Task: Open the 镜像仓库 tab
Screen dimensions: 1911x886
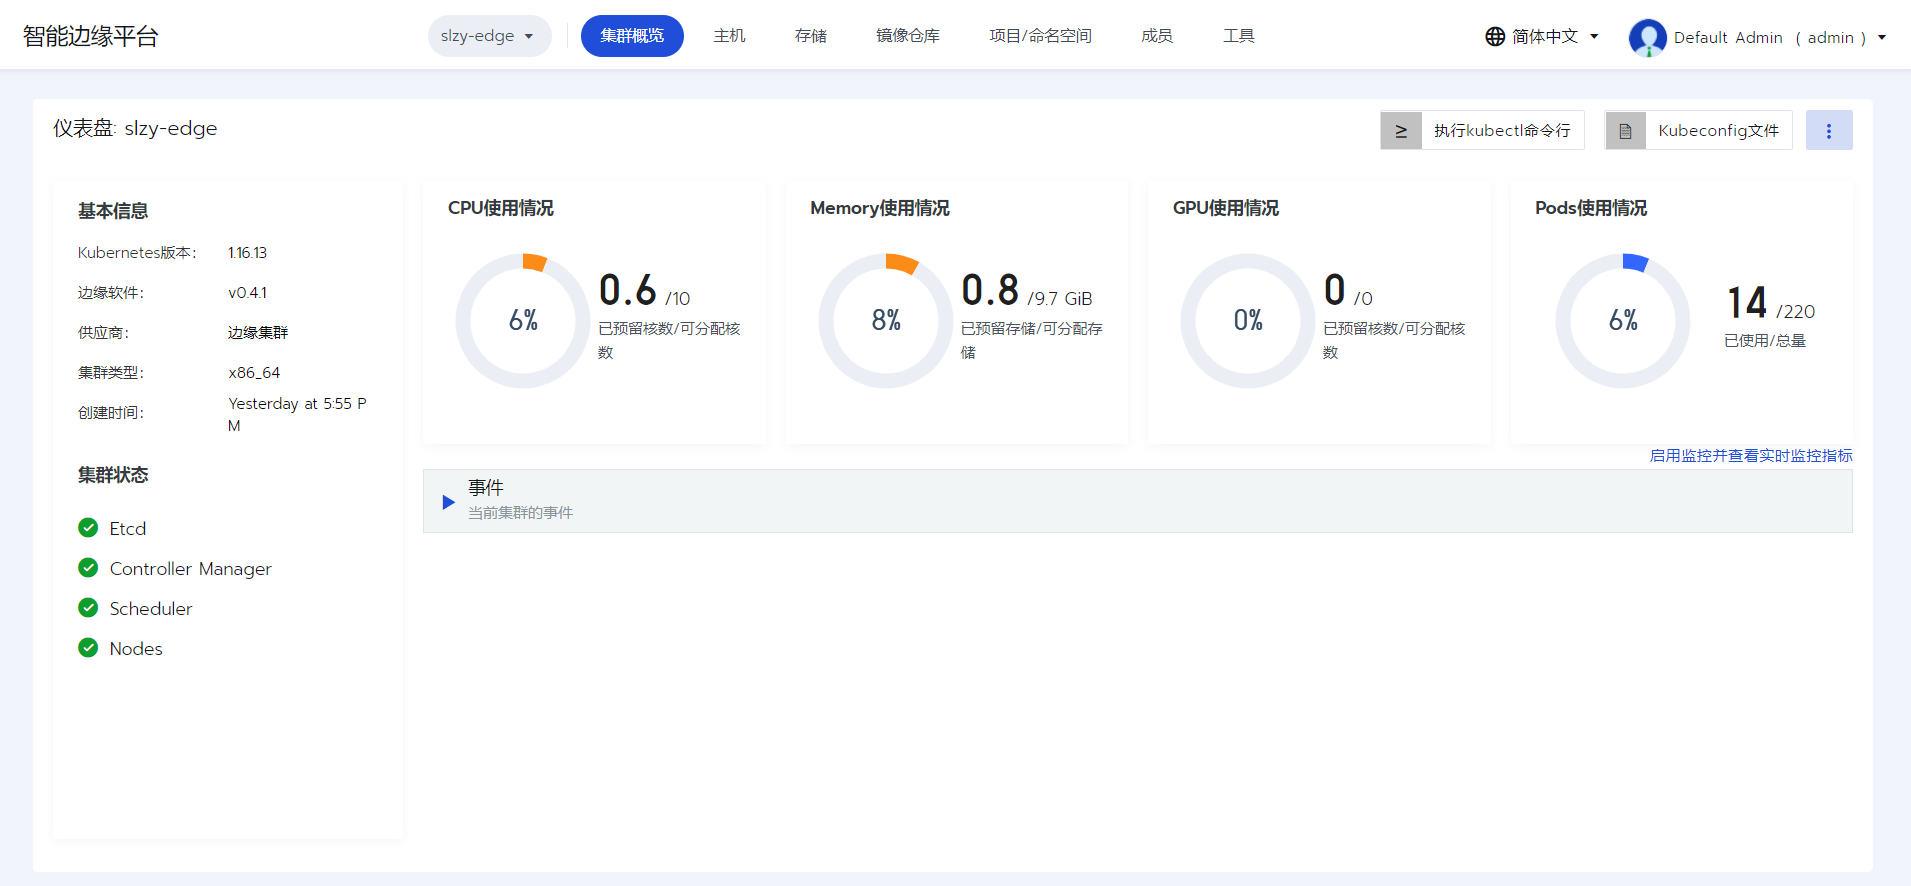Action: tap(907, 36)
